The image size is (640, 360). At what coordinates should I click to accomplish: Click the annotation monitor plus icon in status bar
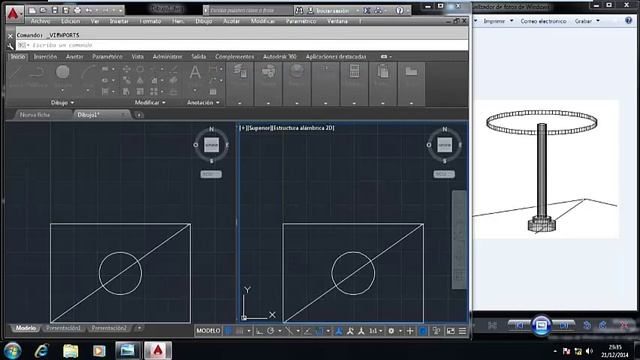pos(410,331)
